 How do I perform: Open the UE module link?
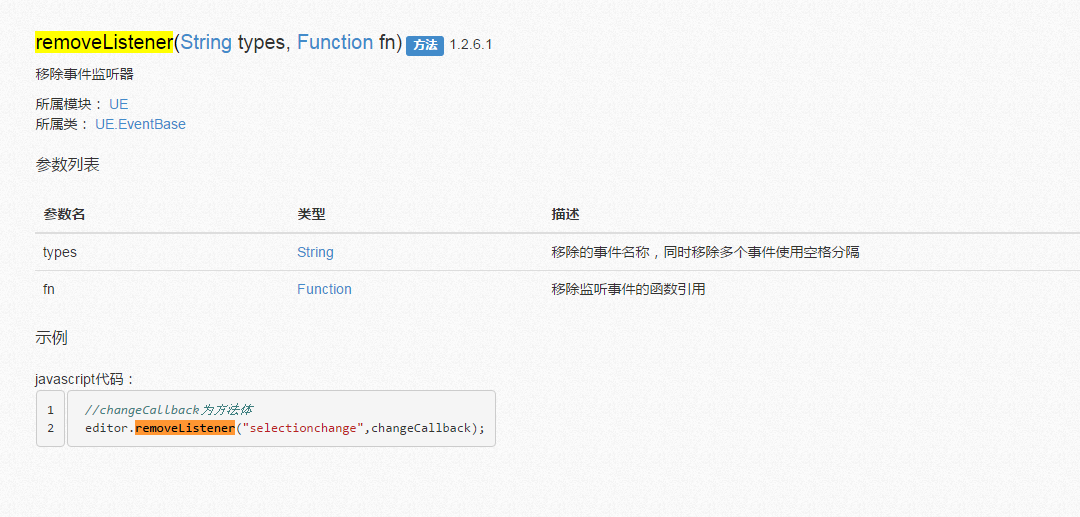coord(118,105)
